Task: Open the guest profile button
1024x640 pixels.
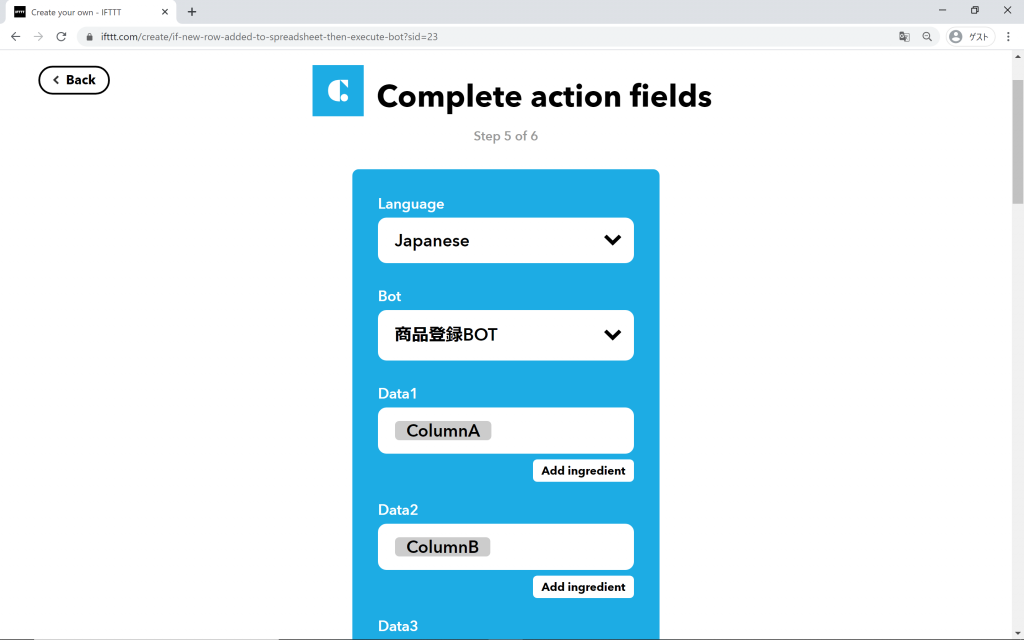Action: 970,37
